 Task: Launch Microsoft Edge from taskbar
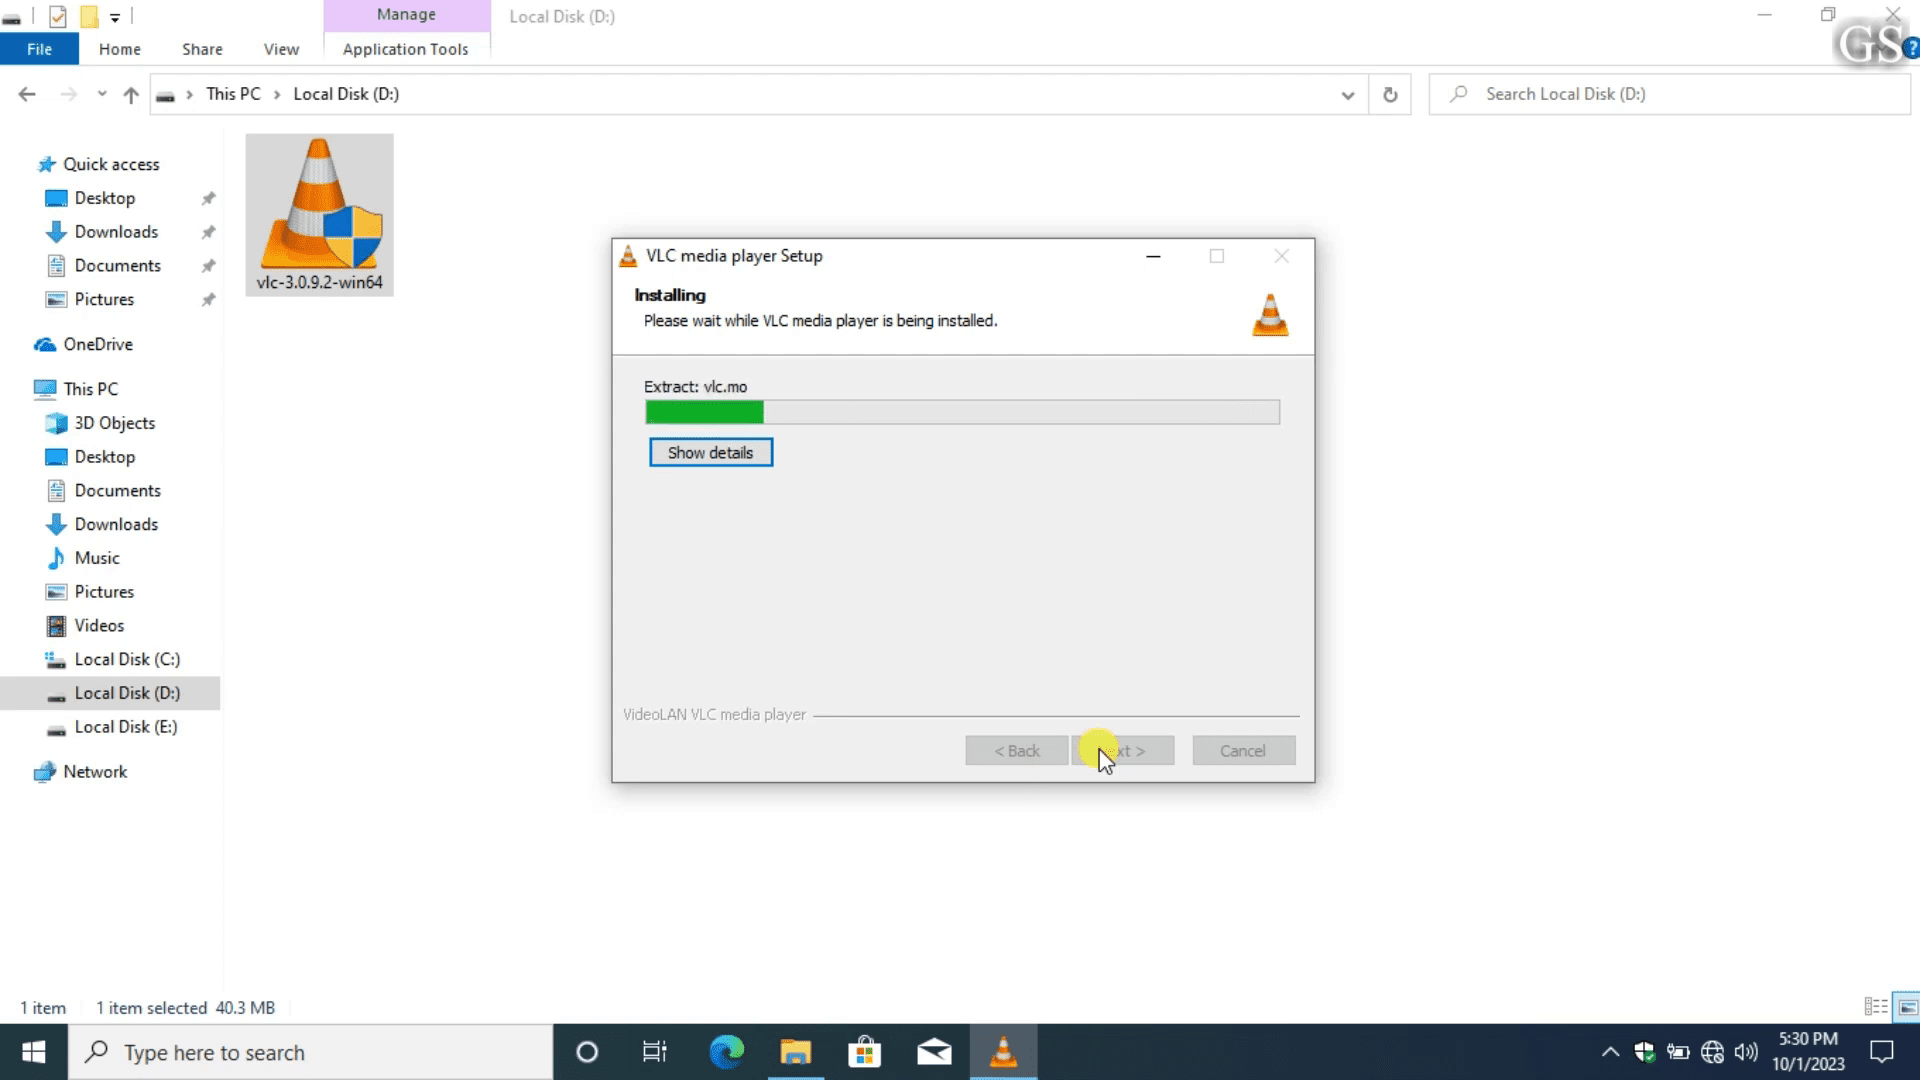[x=727, y=1052]
